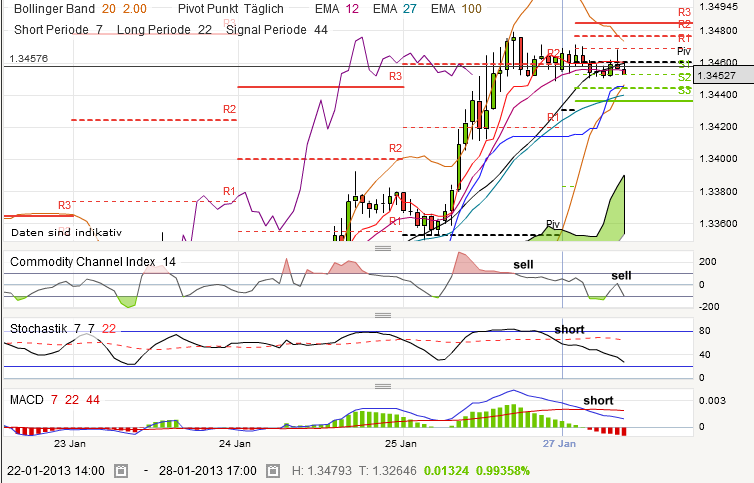Select the EMA 100 indicator label
Viewport: 754px width, 483px height.
[x=456, y=9]
